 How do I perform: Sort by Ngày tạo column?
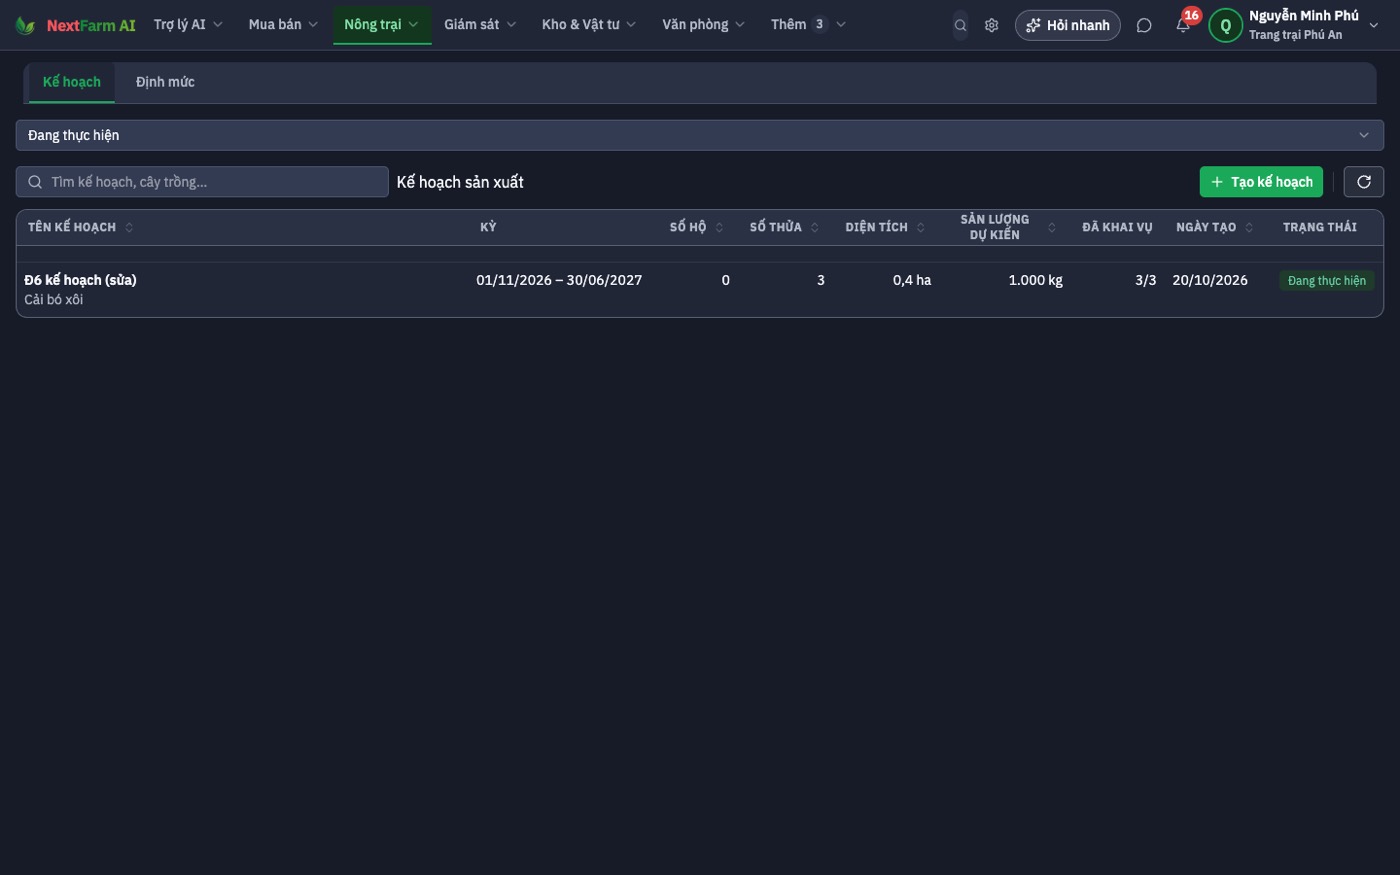point(1215,227)
